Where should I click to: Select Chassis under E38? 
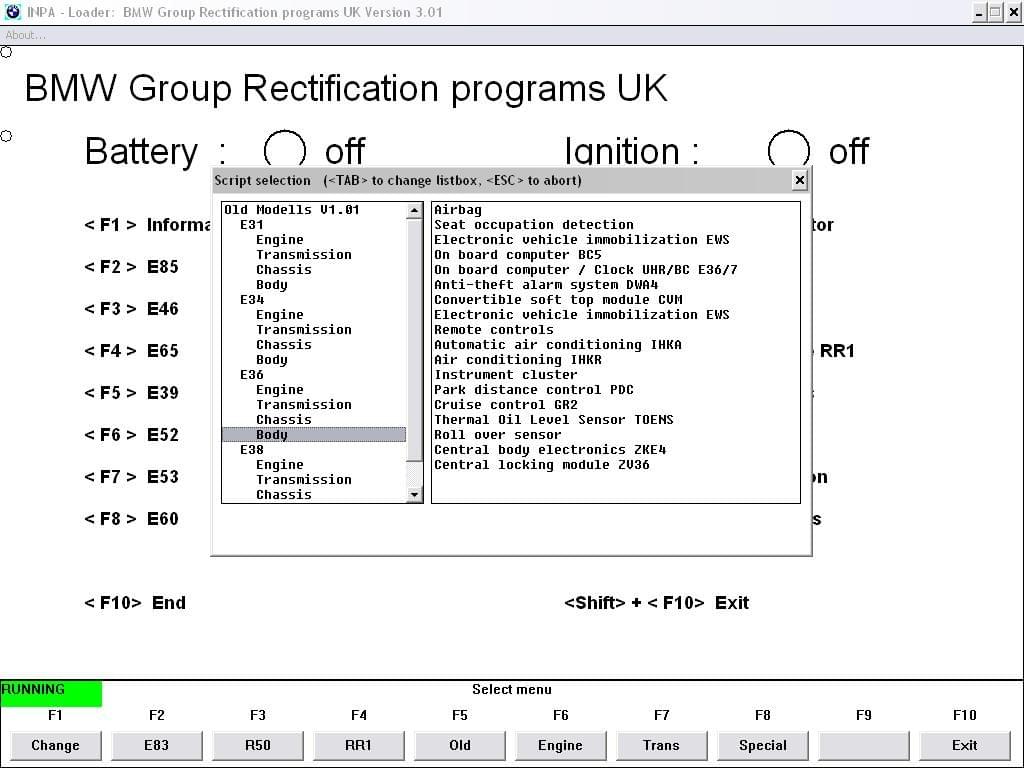coord(283,495)
